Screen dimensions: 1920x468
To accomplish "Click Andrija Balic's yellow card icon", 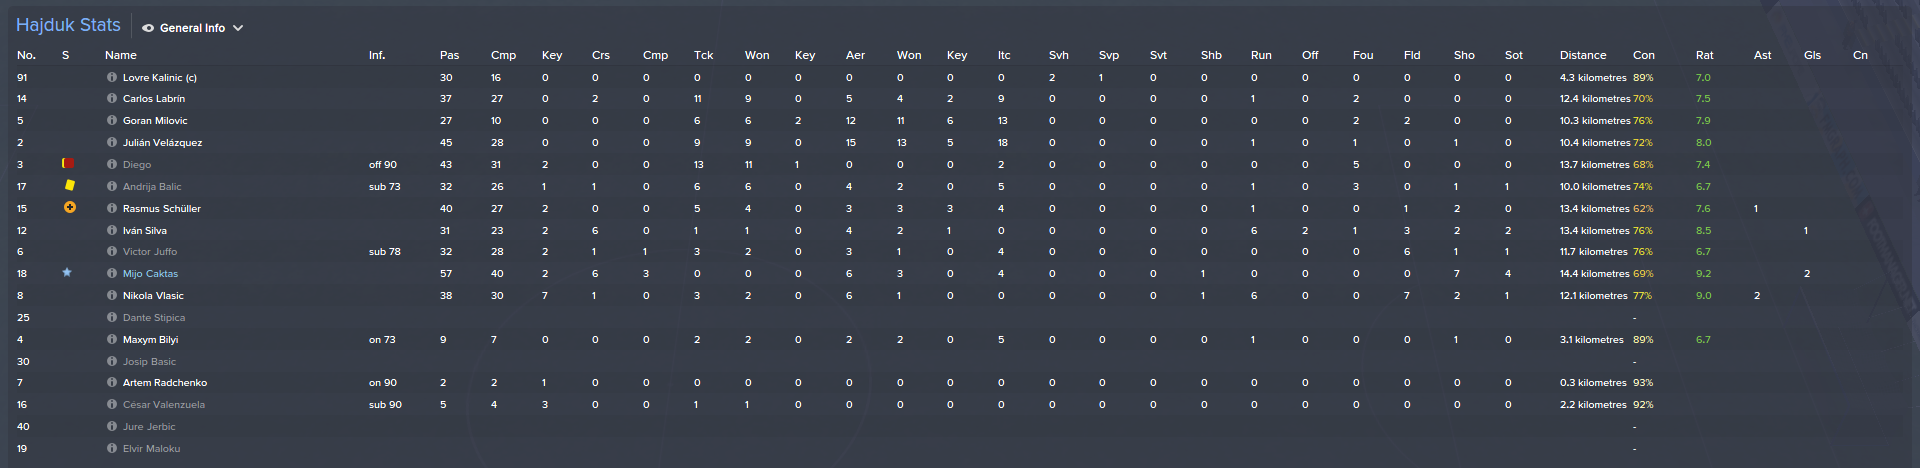I will (x=69, y=185).
